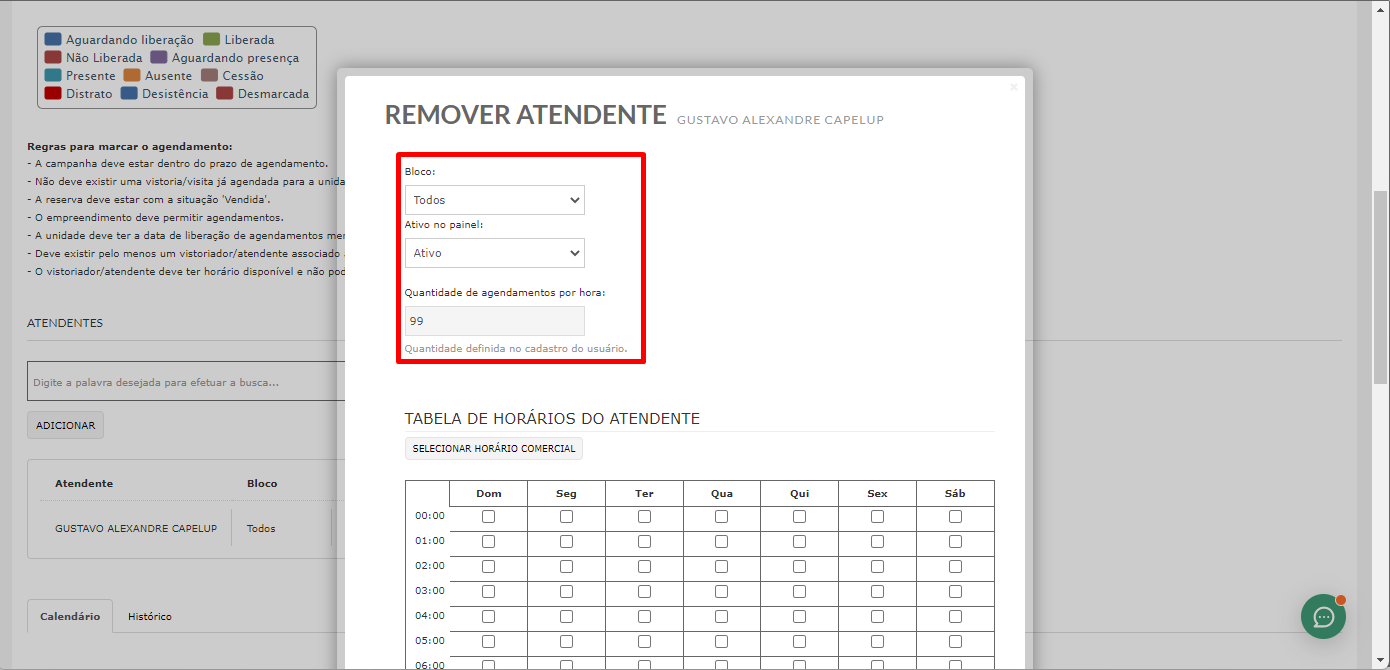Open the Bloco dropdown set to Todos
1390x670 pixels.
(495, 200)
